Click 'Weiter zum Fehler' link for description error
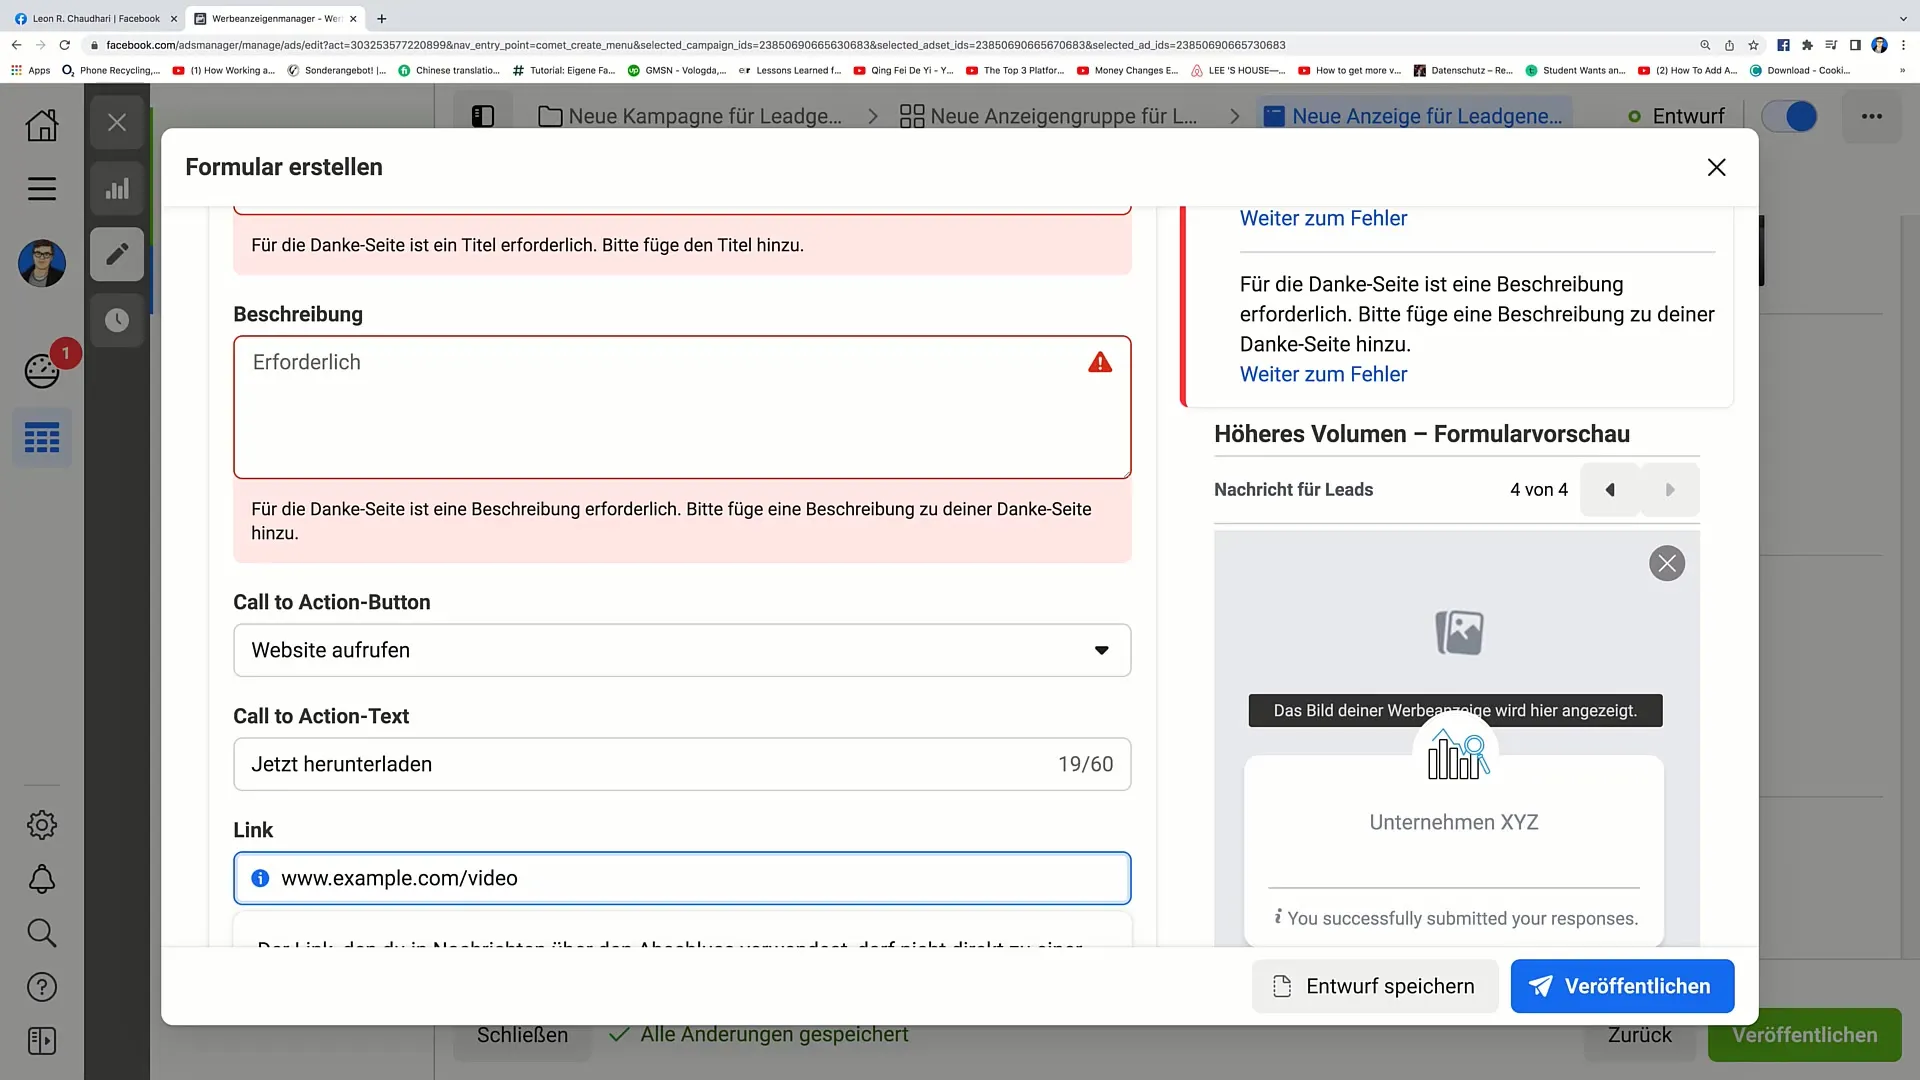1920x1080 pixels. (x=1323, y=373)
